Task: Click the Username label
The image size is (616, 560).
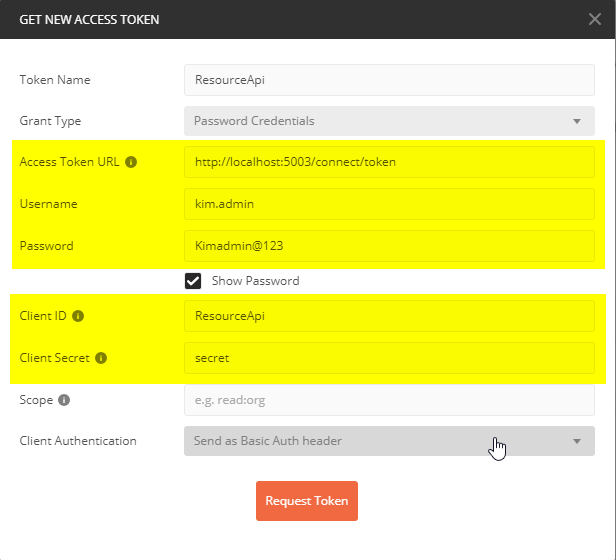Action: coord(49,204)
